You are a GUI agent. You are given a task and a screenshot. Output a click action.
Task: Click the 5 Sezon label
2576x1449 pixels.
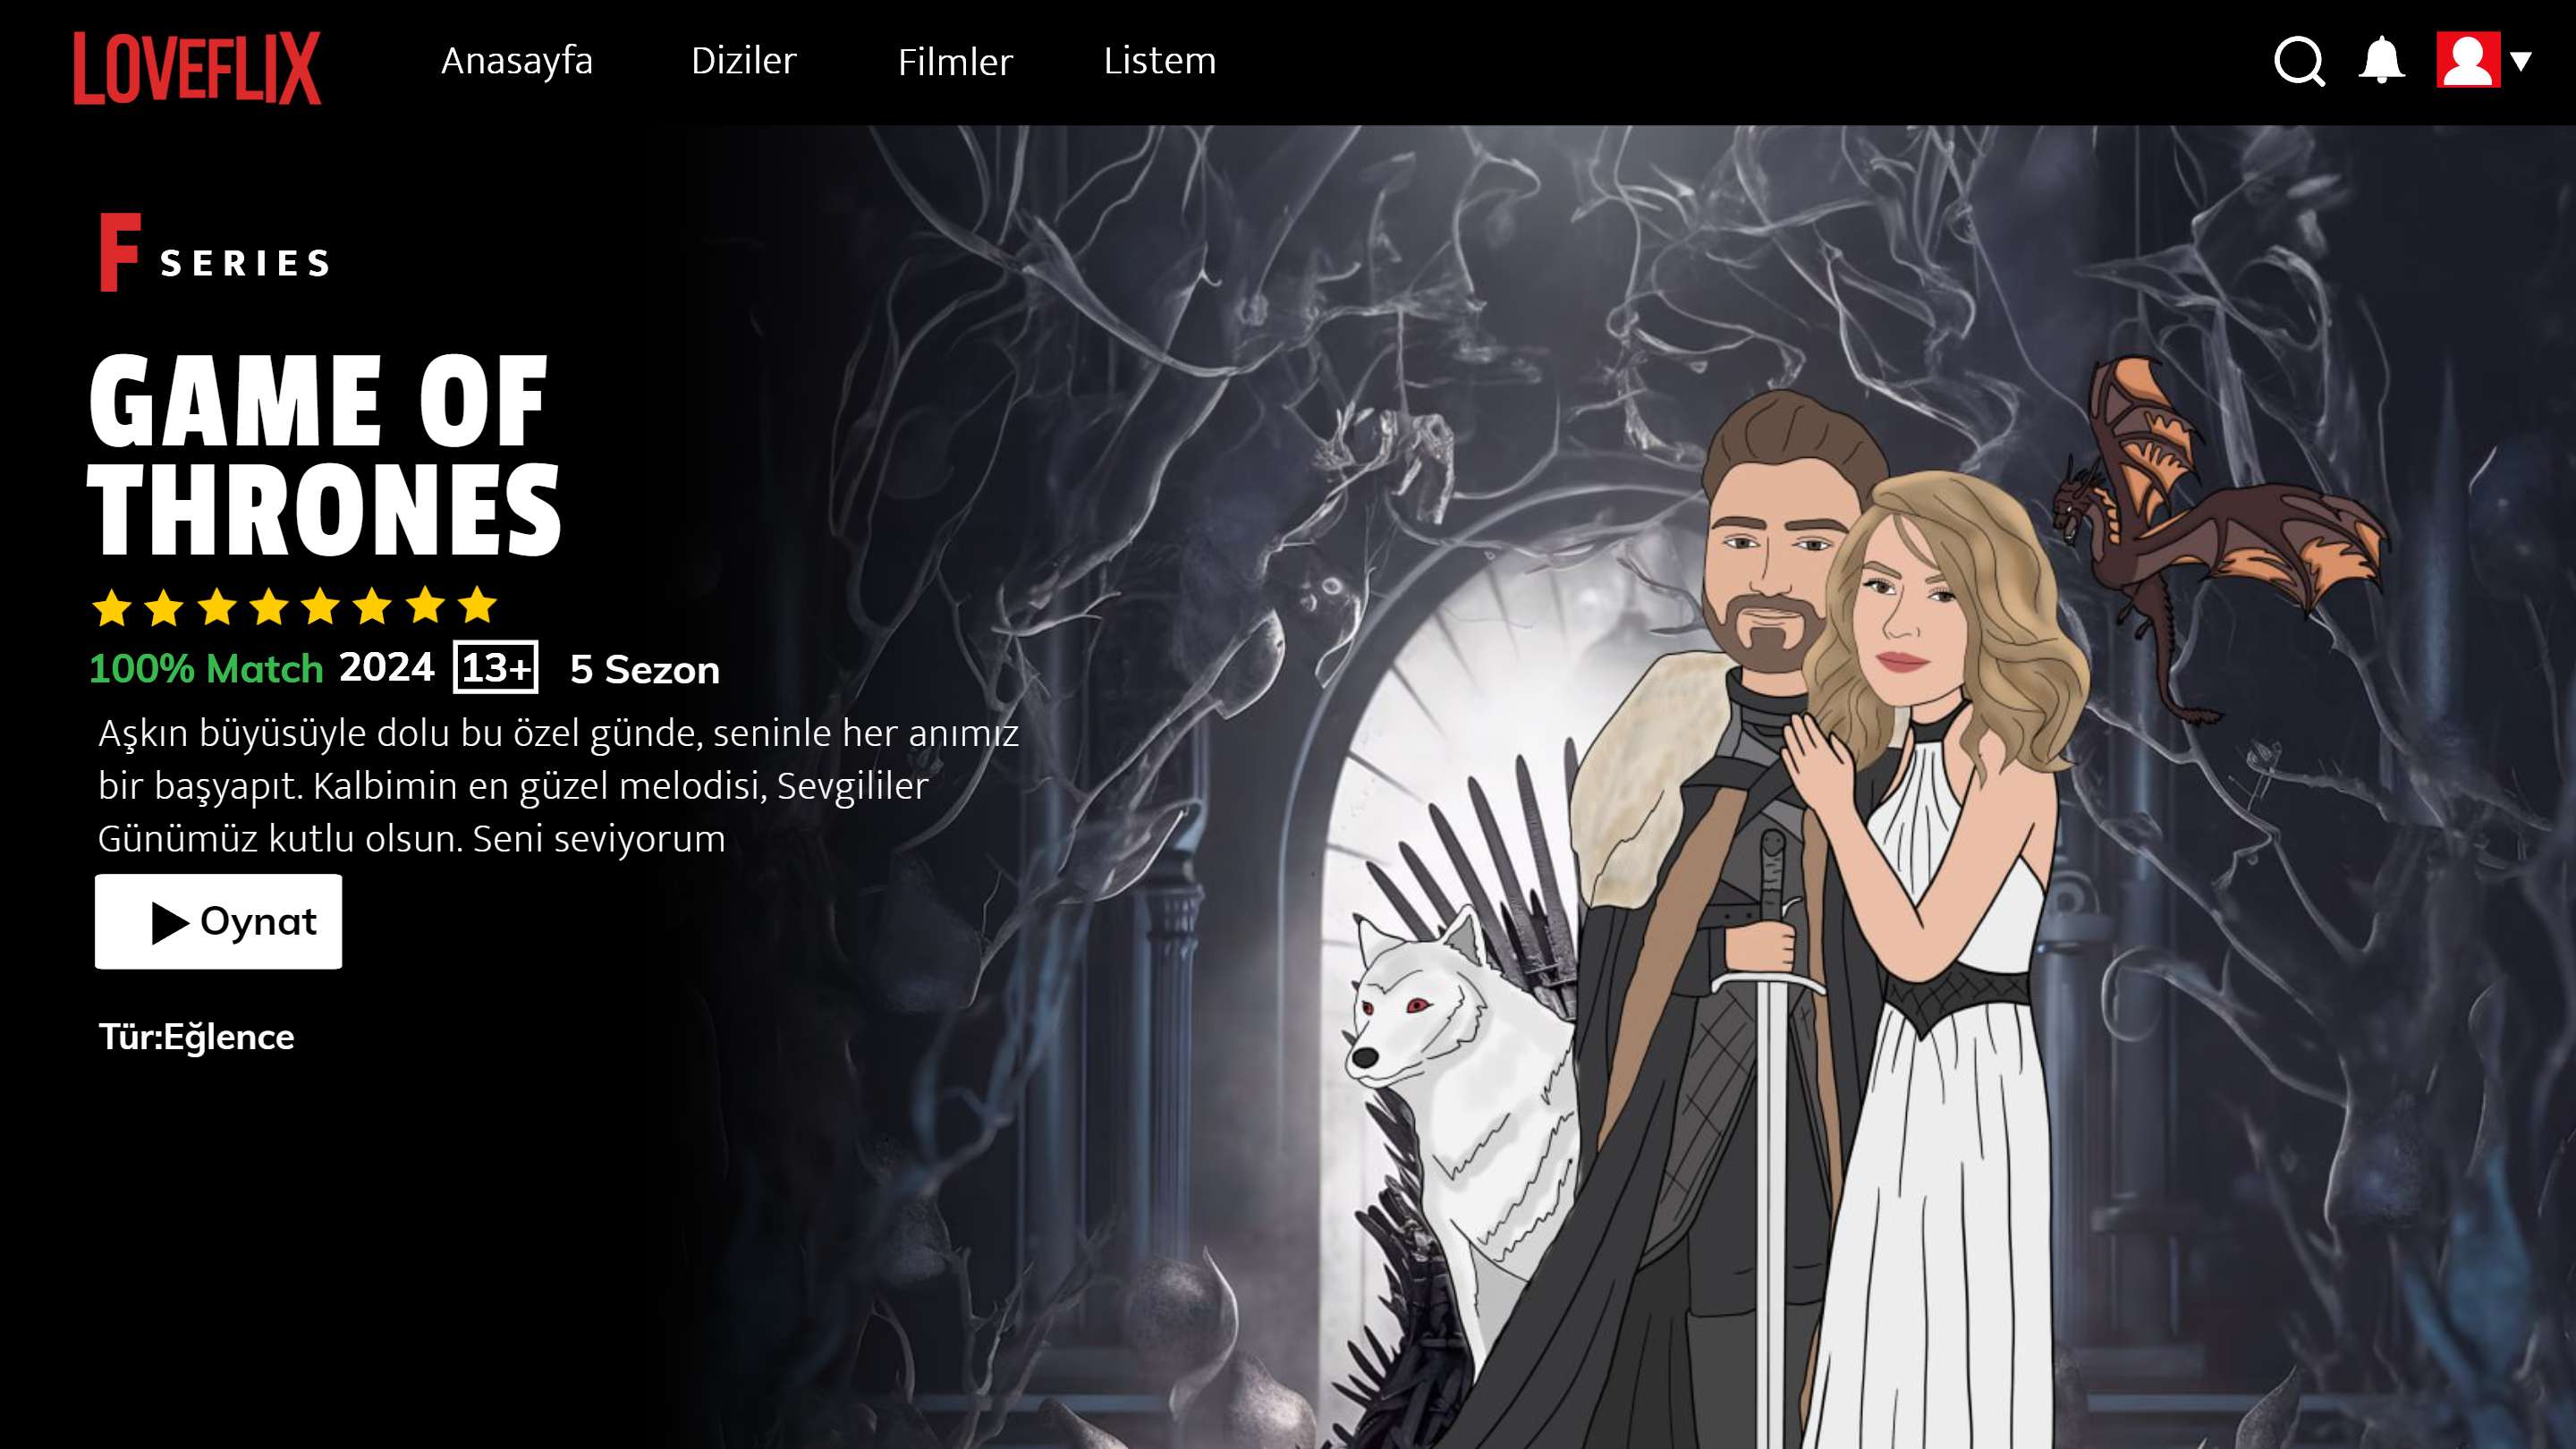[644, 670]
